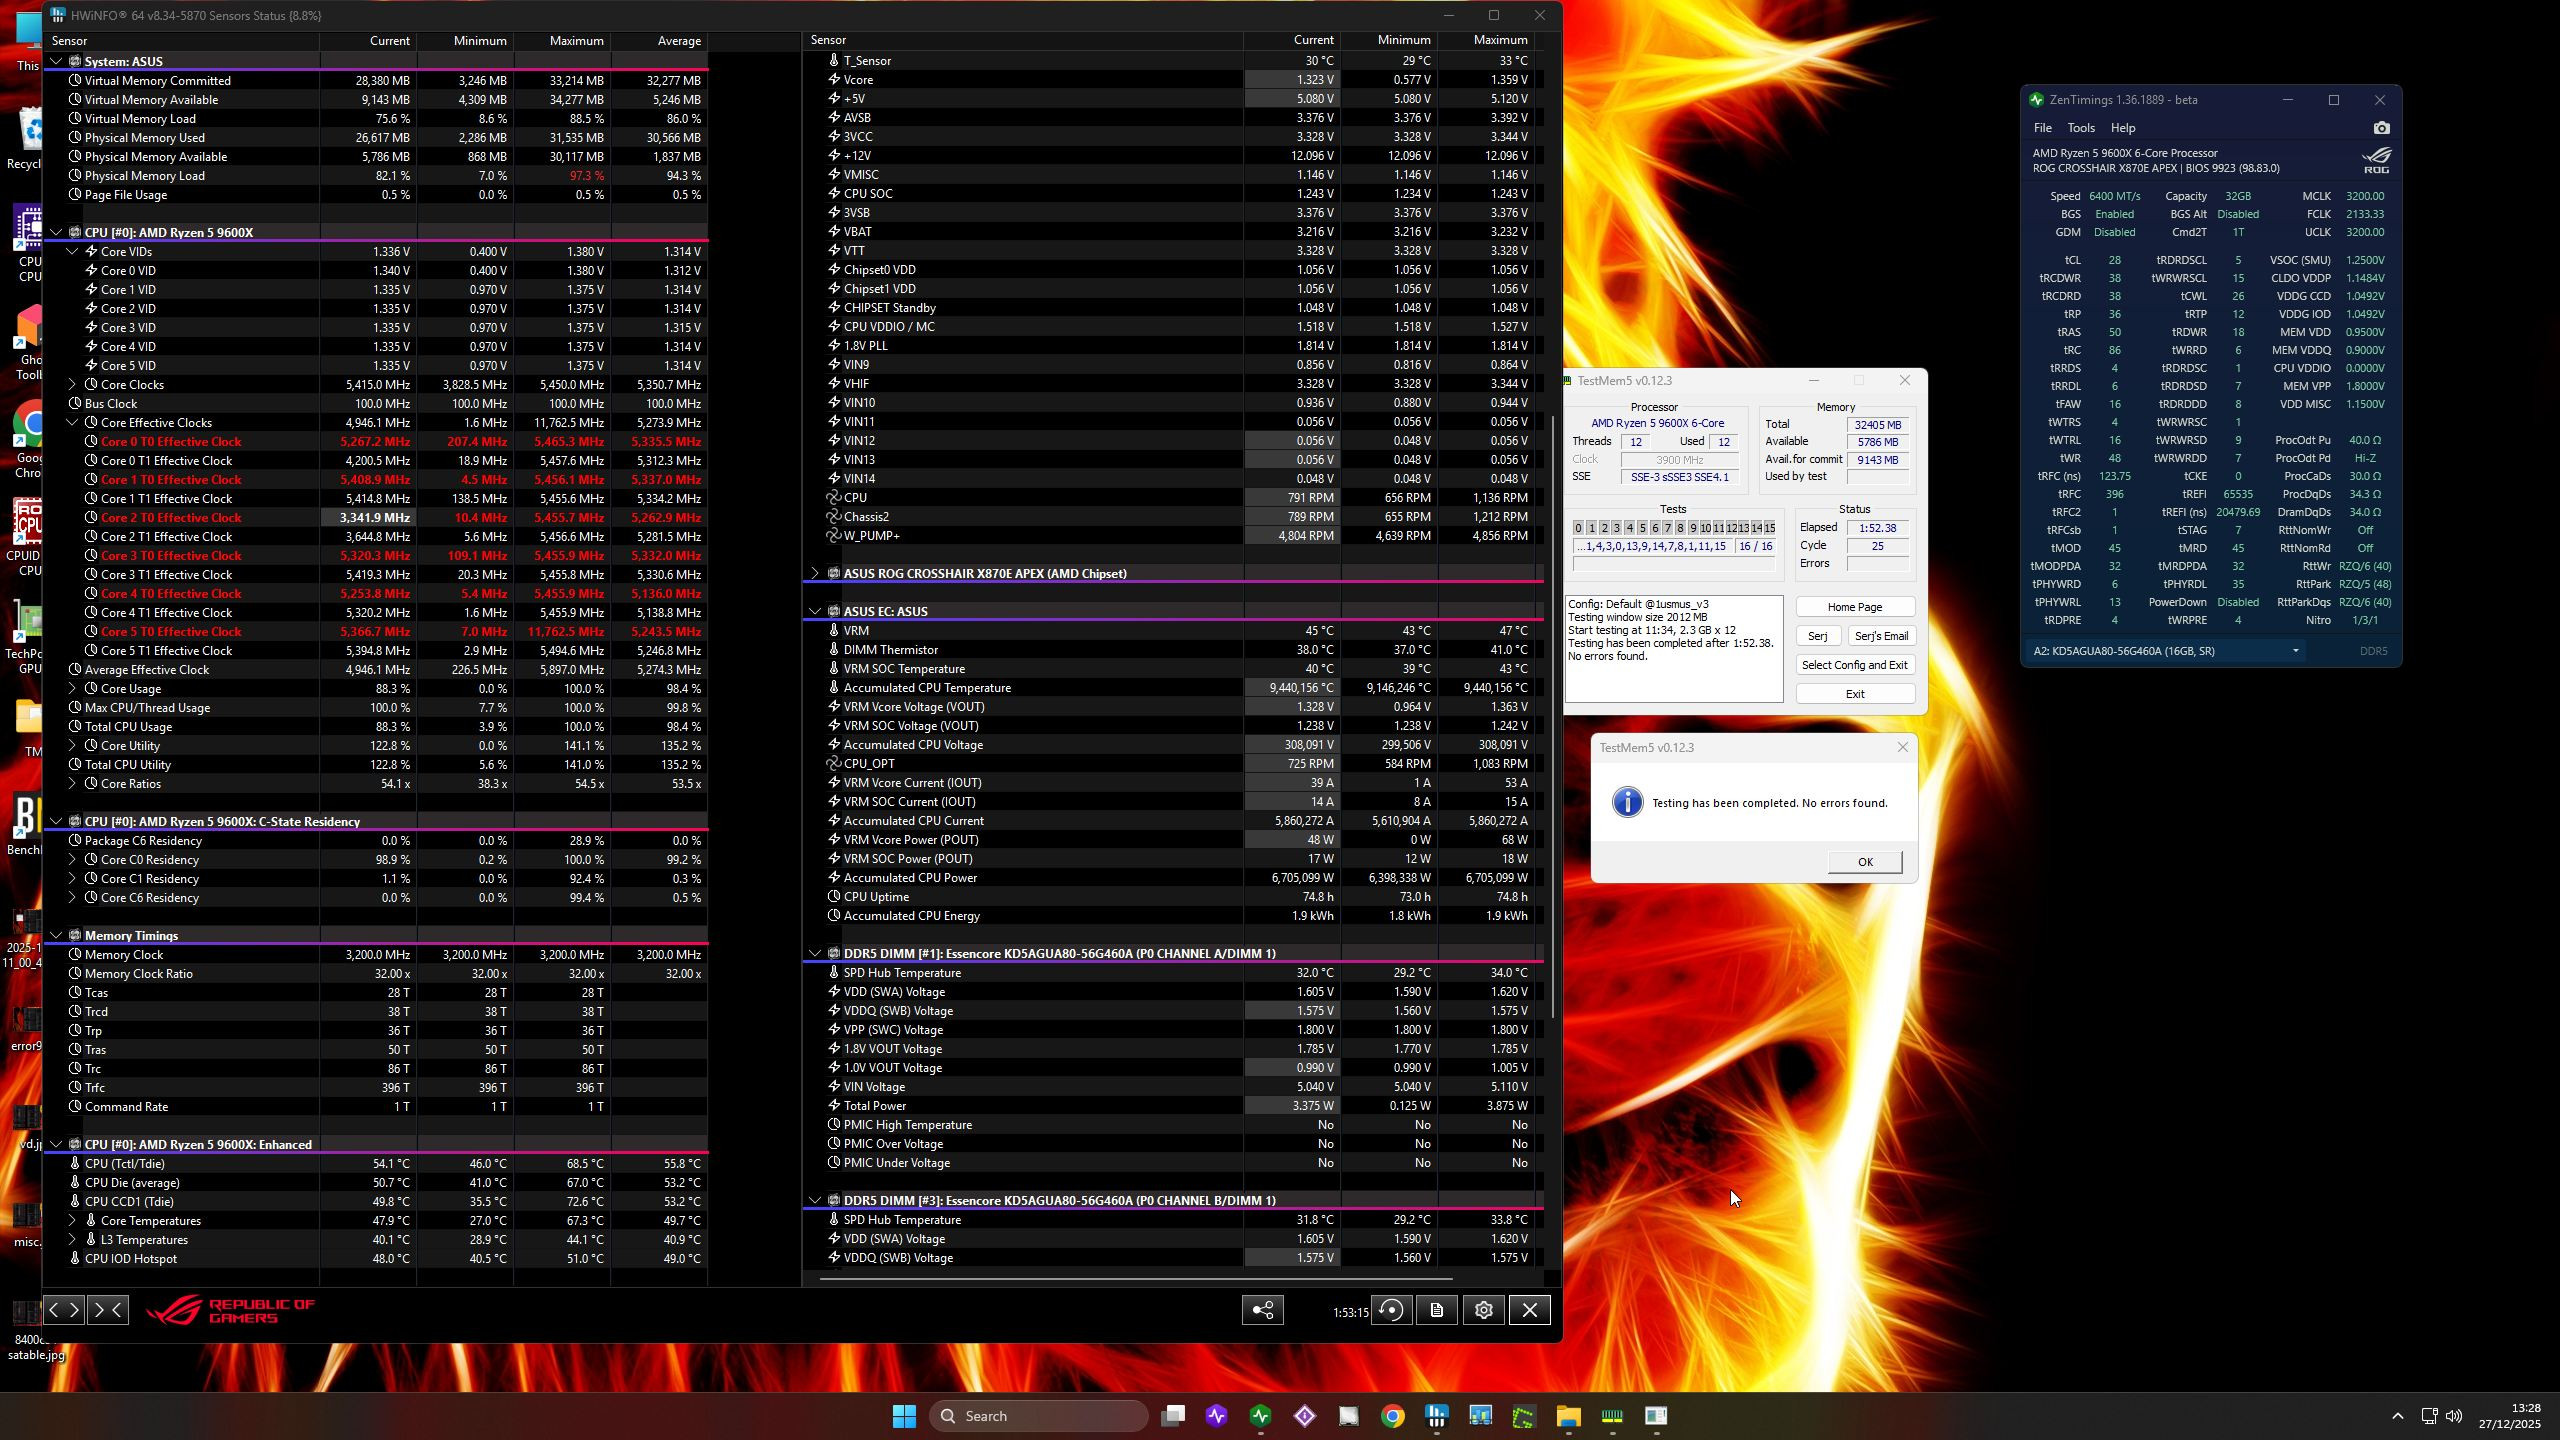
Task: Click the Select Config and Exit button
Action: [x=1854, y=665]
